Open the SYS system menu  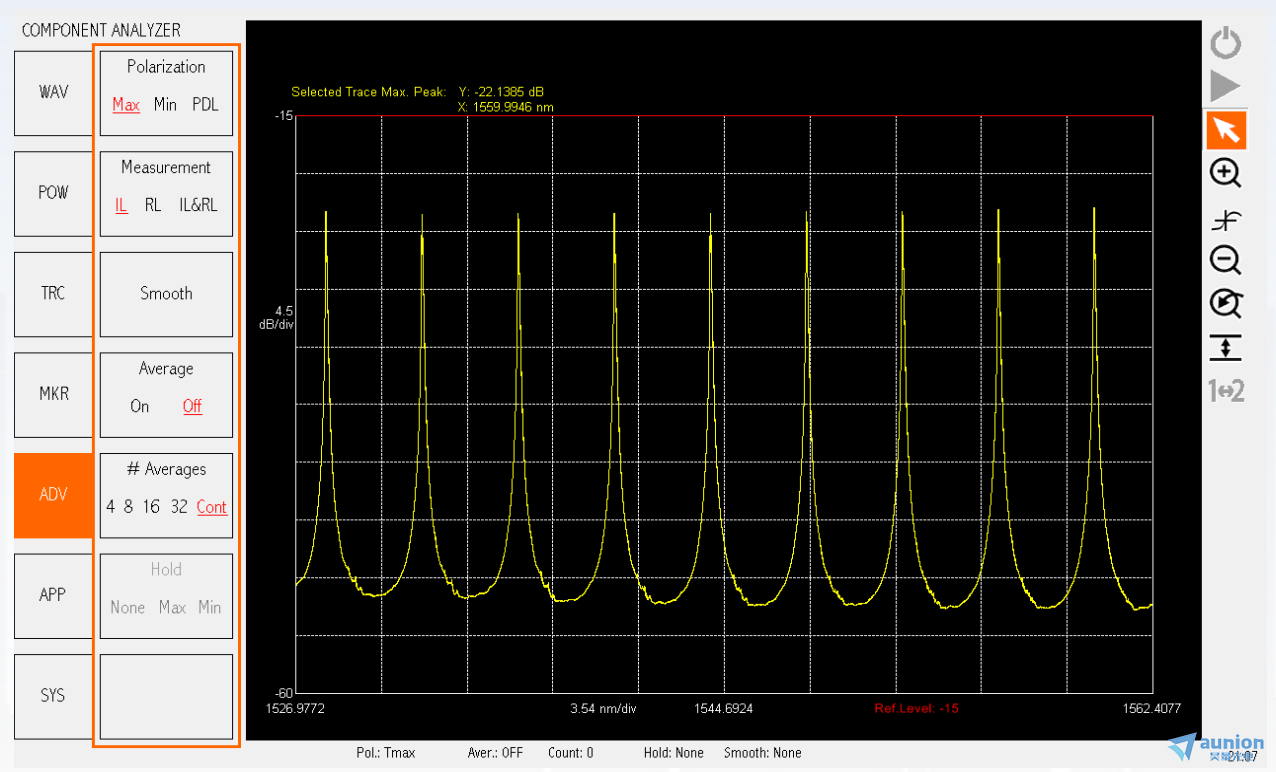(54, 695)
